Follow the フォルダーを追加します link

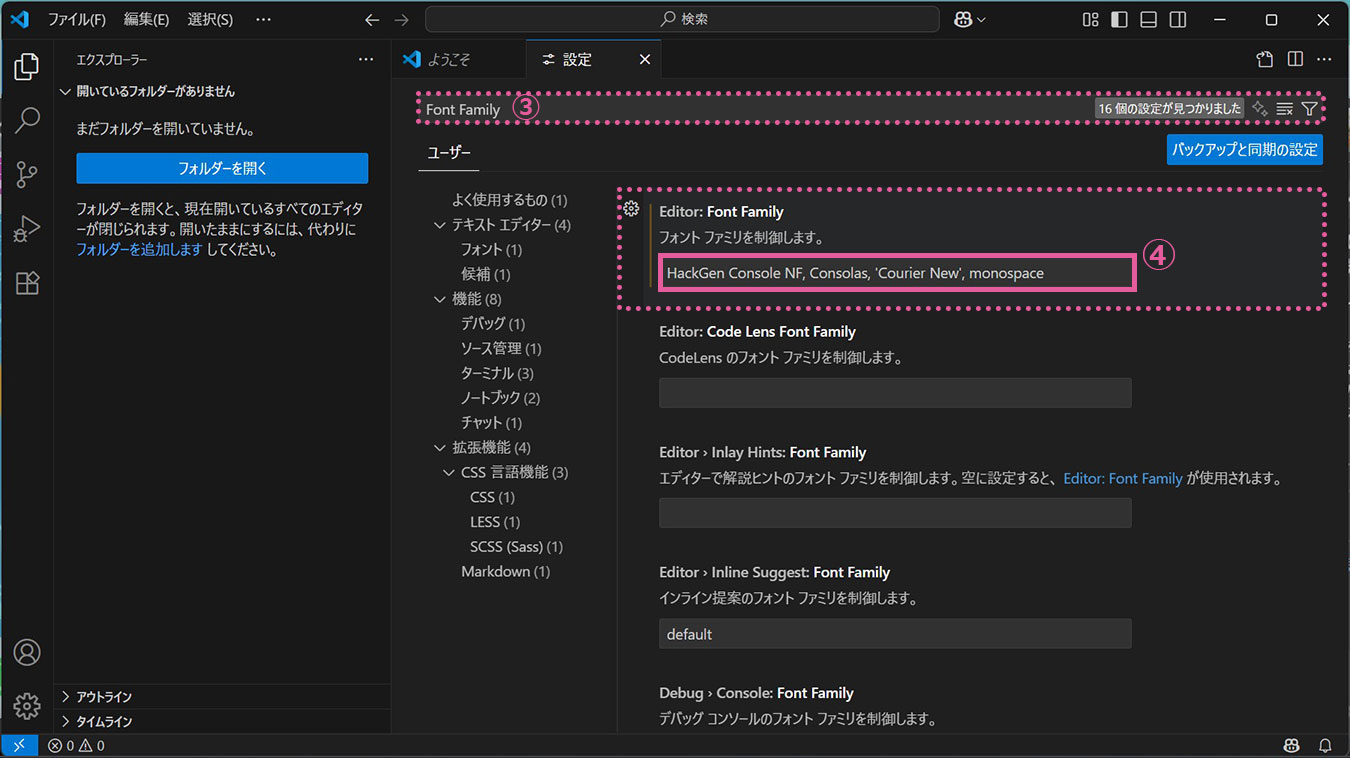coord(139,250)
